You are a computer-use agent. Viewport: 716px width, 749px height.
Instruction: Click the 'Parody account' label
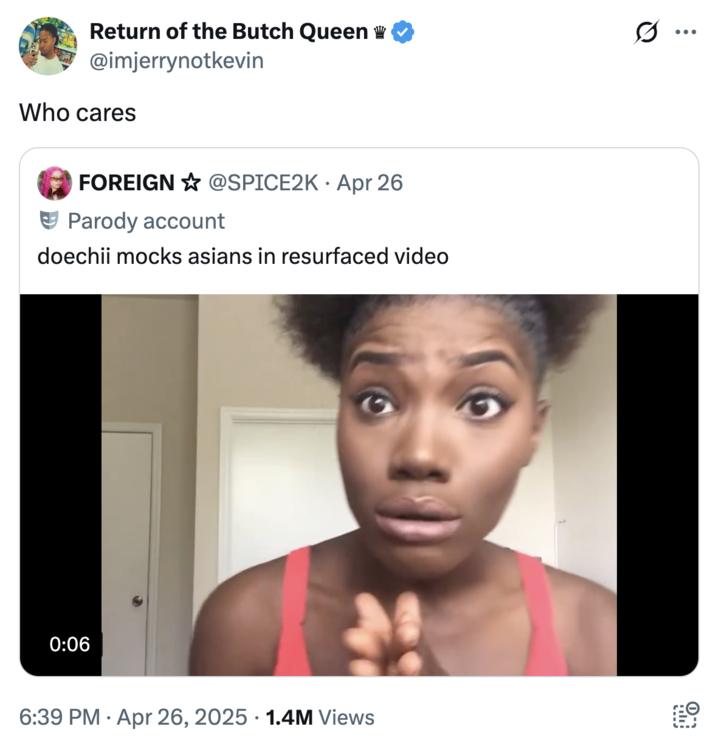[x=146, y=221]
